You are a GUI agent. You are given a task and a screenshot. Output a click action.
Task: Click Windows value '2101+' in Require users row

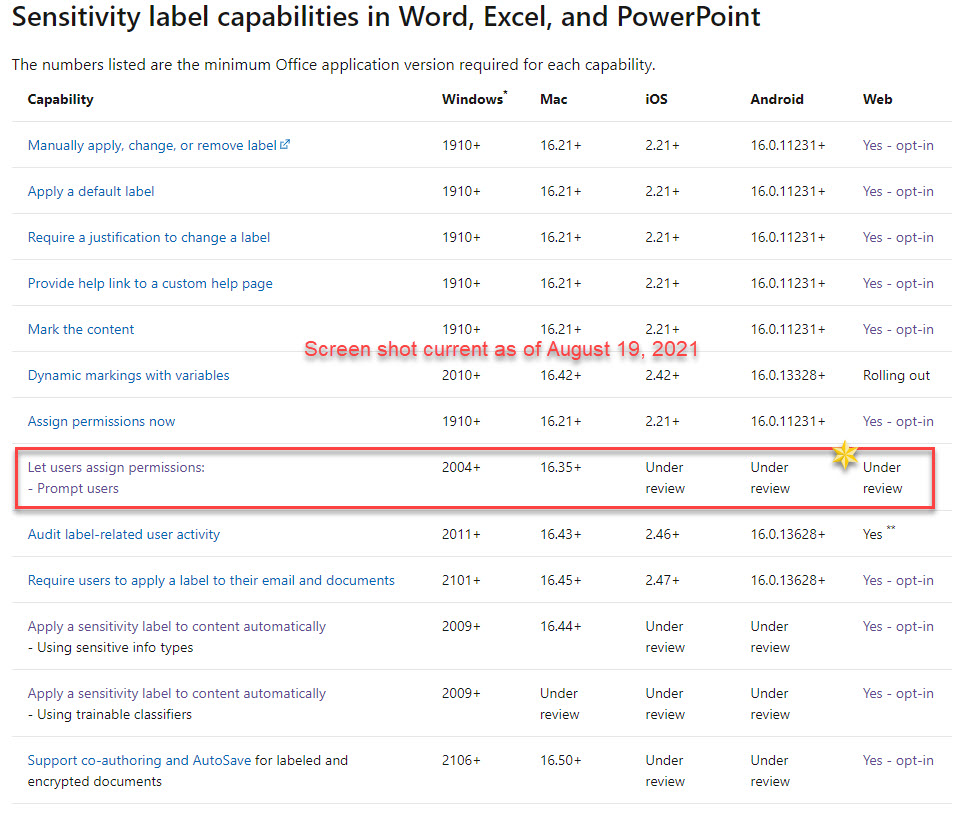point(461,581)
